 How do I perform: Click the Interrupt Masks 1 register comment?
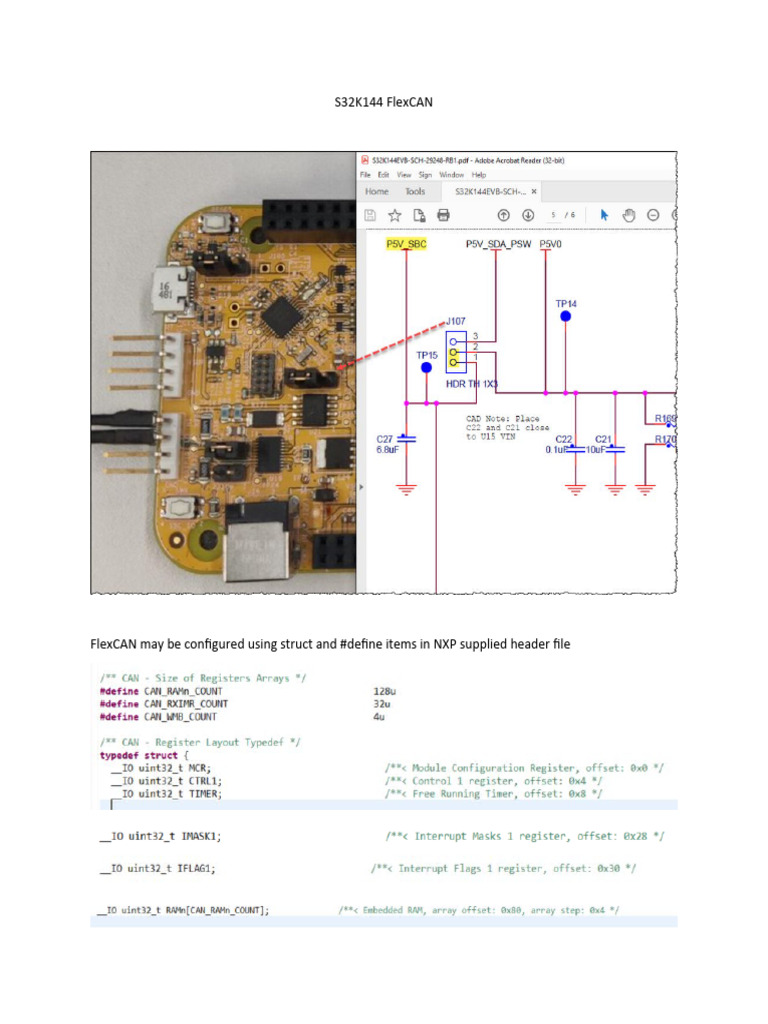(x=524, y=837)
